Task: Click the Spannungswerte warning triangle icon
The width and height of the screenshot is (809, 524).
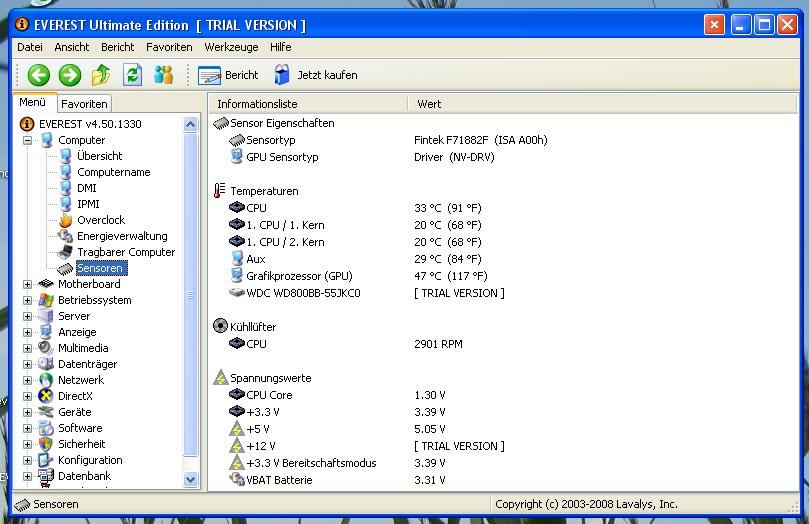Action: 220,378
